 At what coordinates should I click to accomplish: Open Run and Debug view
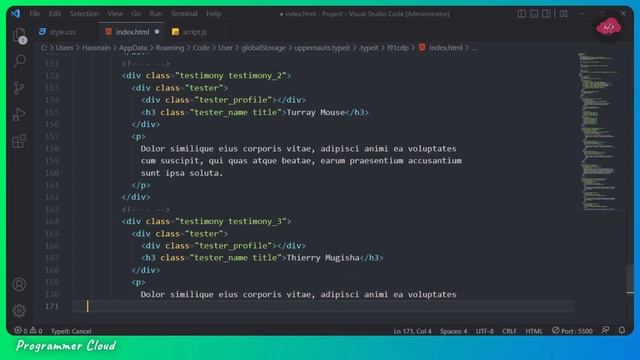pos(19,114)
